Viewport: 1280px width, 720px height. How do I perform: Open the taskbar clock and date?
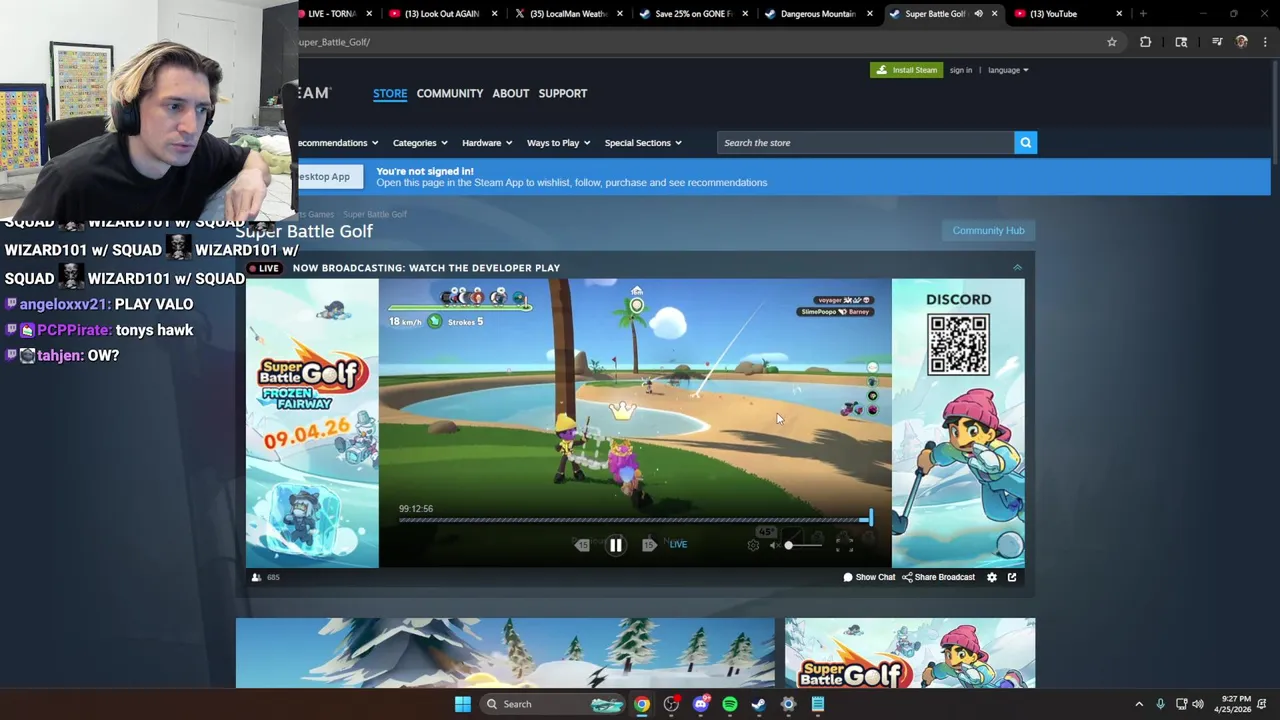1233,704
